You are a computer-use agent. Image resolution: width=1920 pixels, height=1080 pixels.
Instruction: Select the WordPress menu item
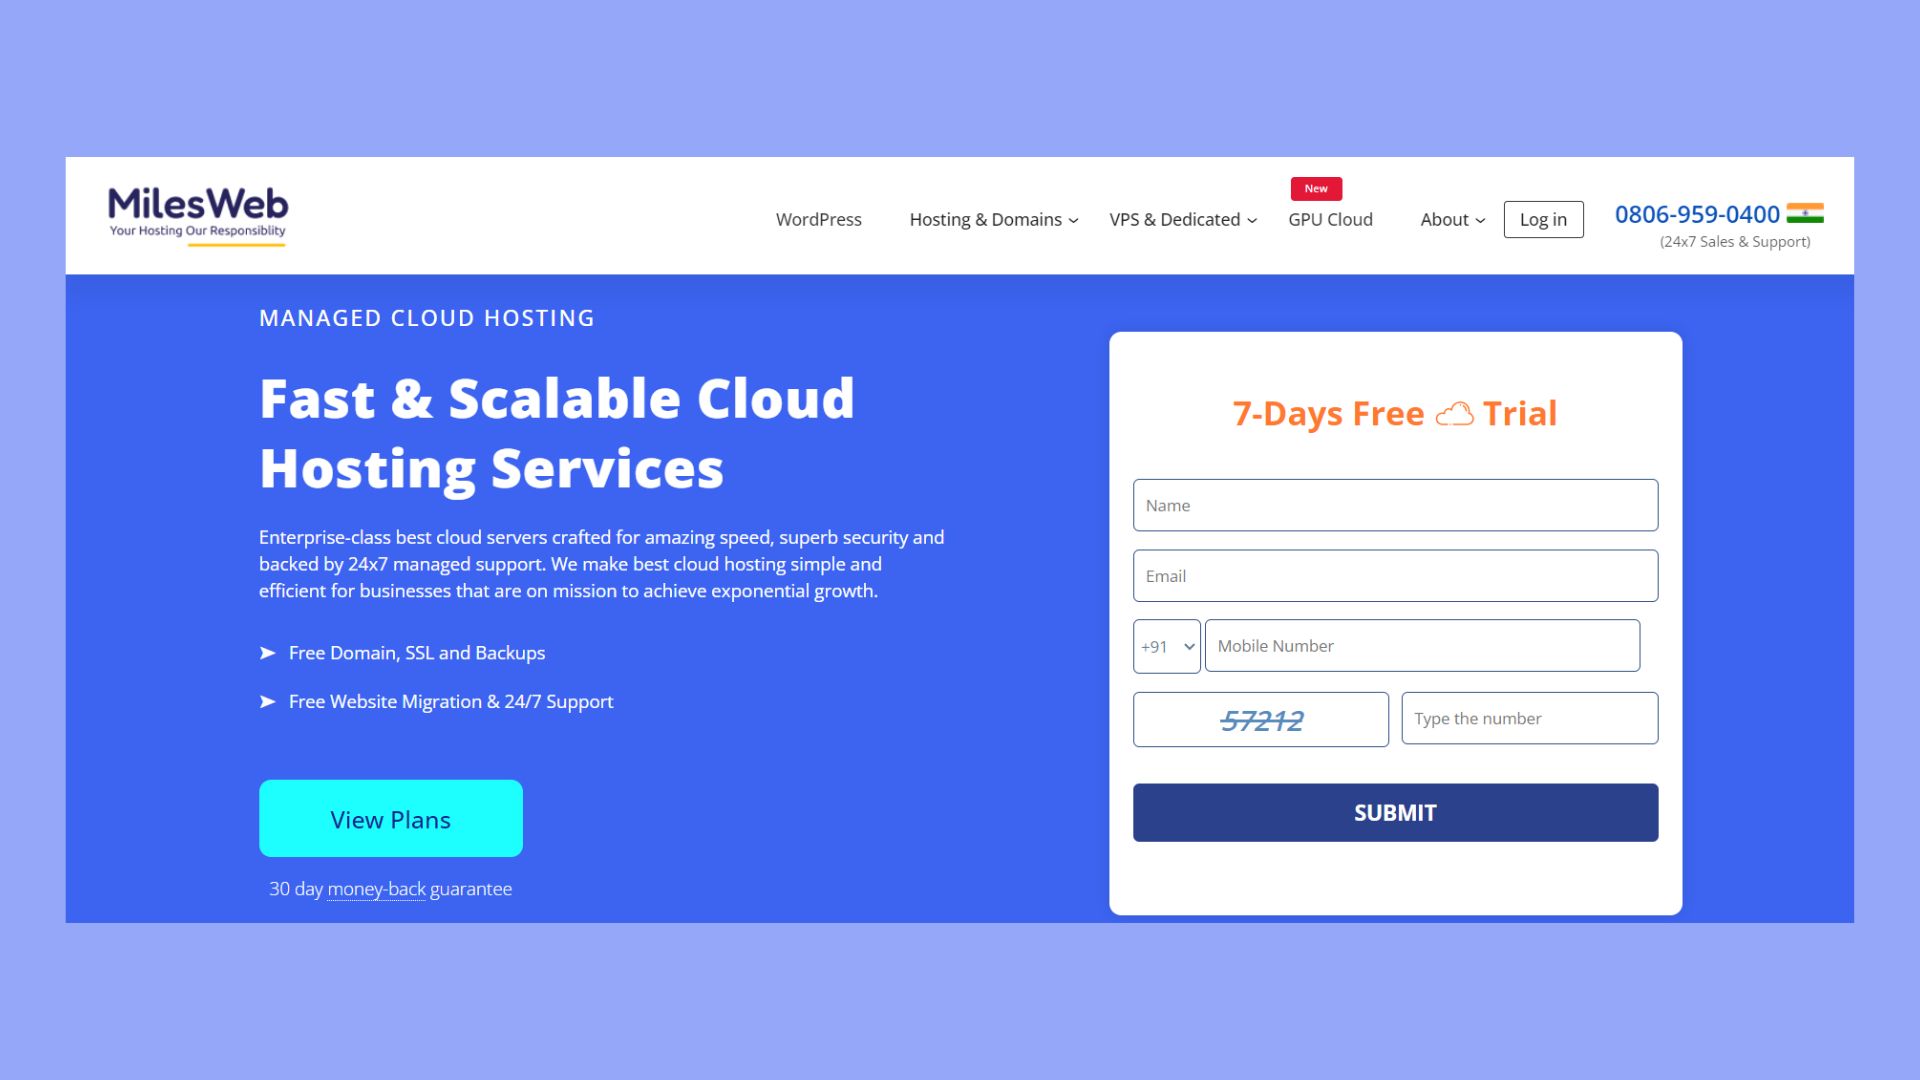pyautogui.click(x=819, y=219)
